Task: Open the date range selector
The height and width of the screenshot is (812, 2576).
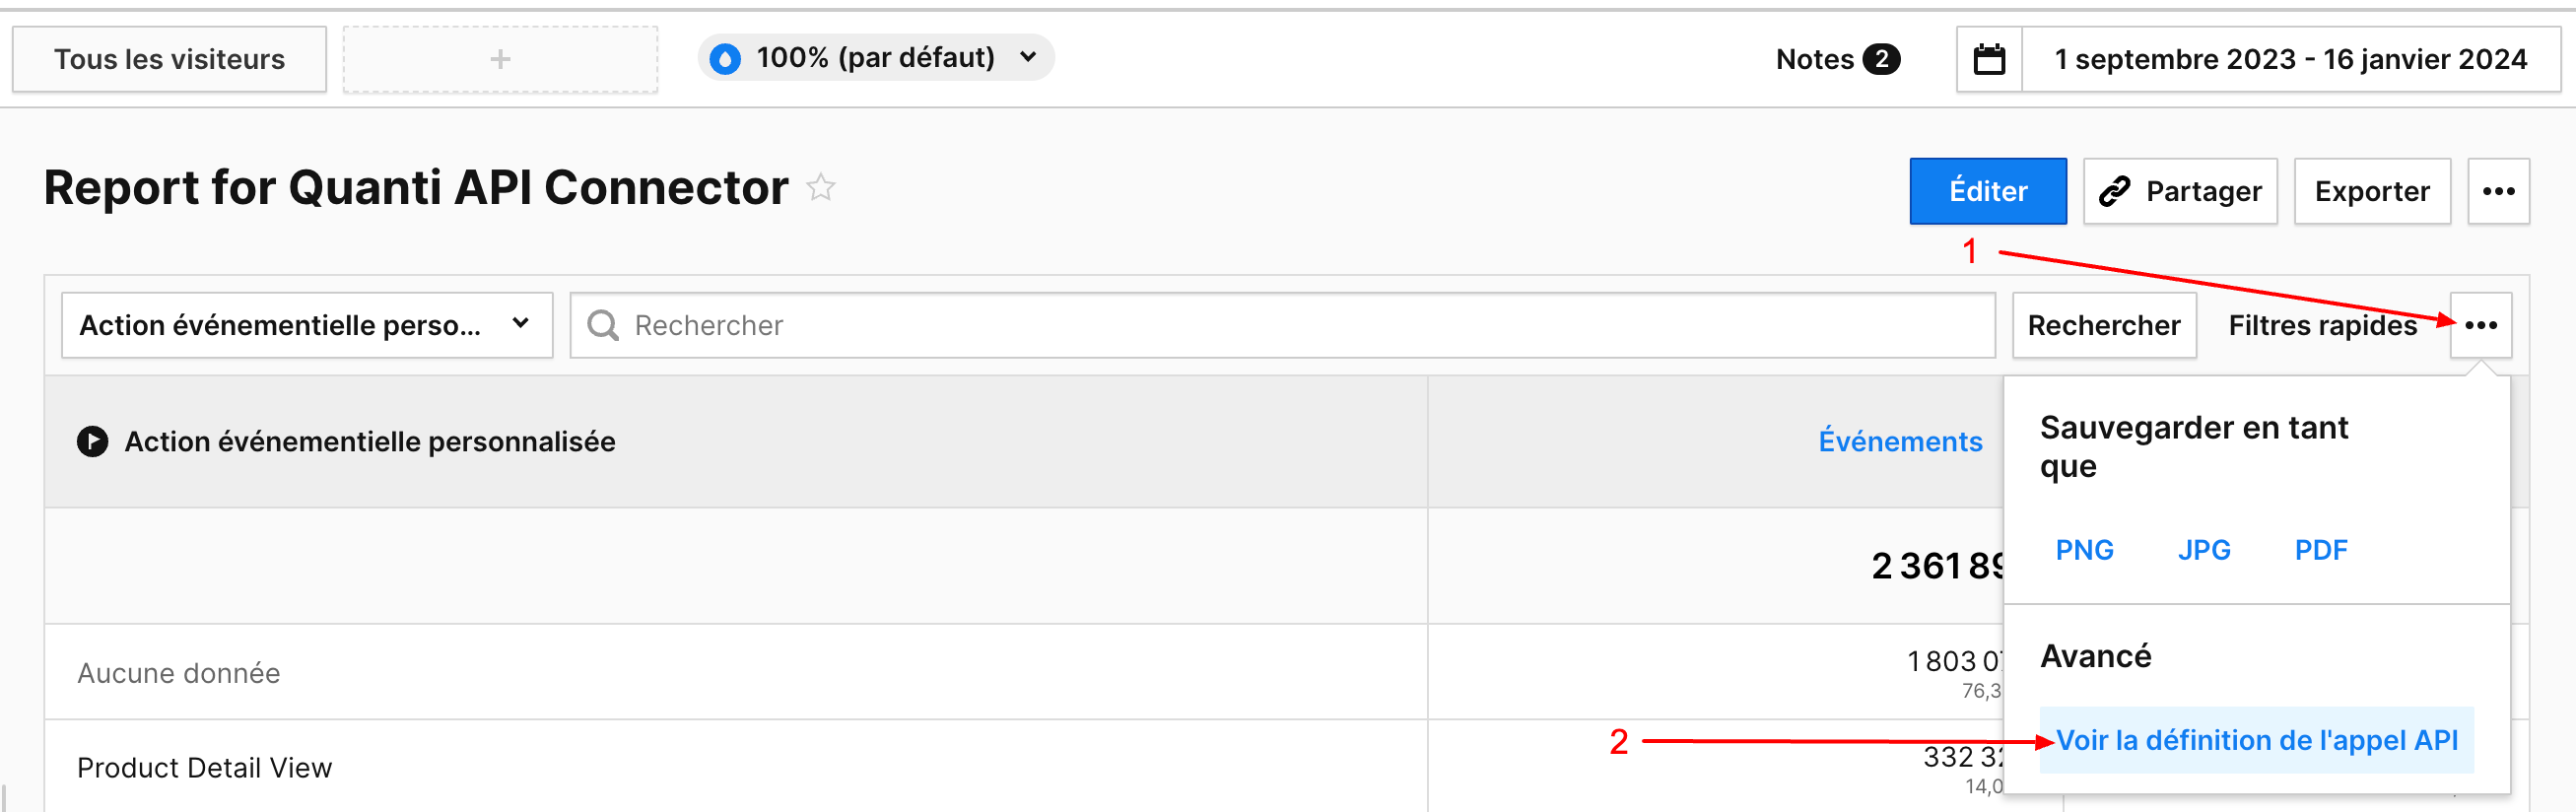Action: click(x=2290, y=60)
